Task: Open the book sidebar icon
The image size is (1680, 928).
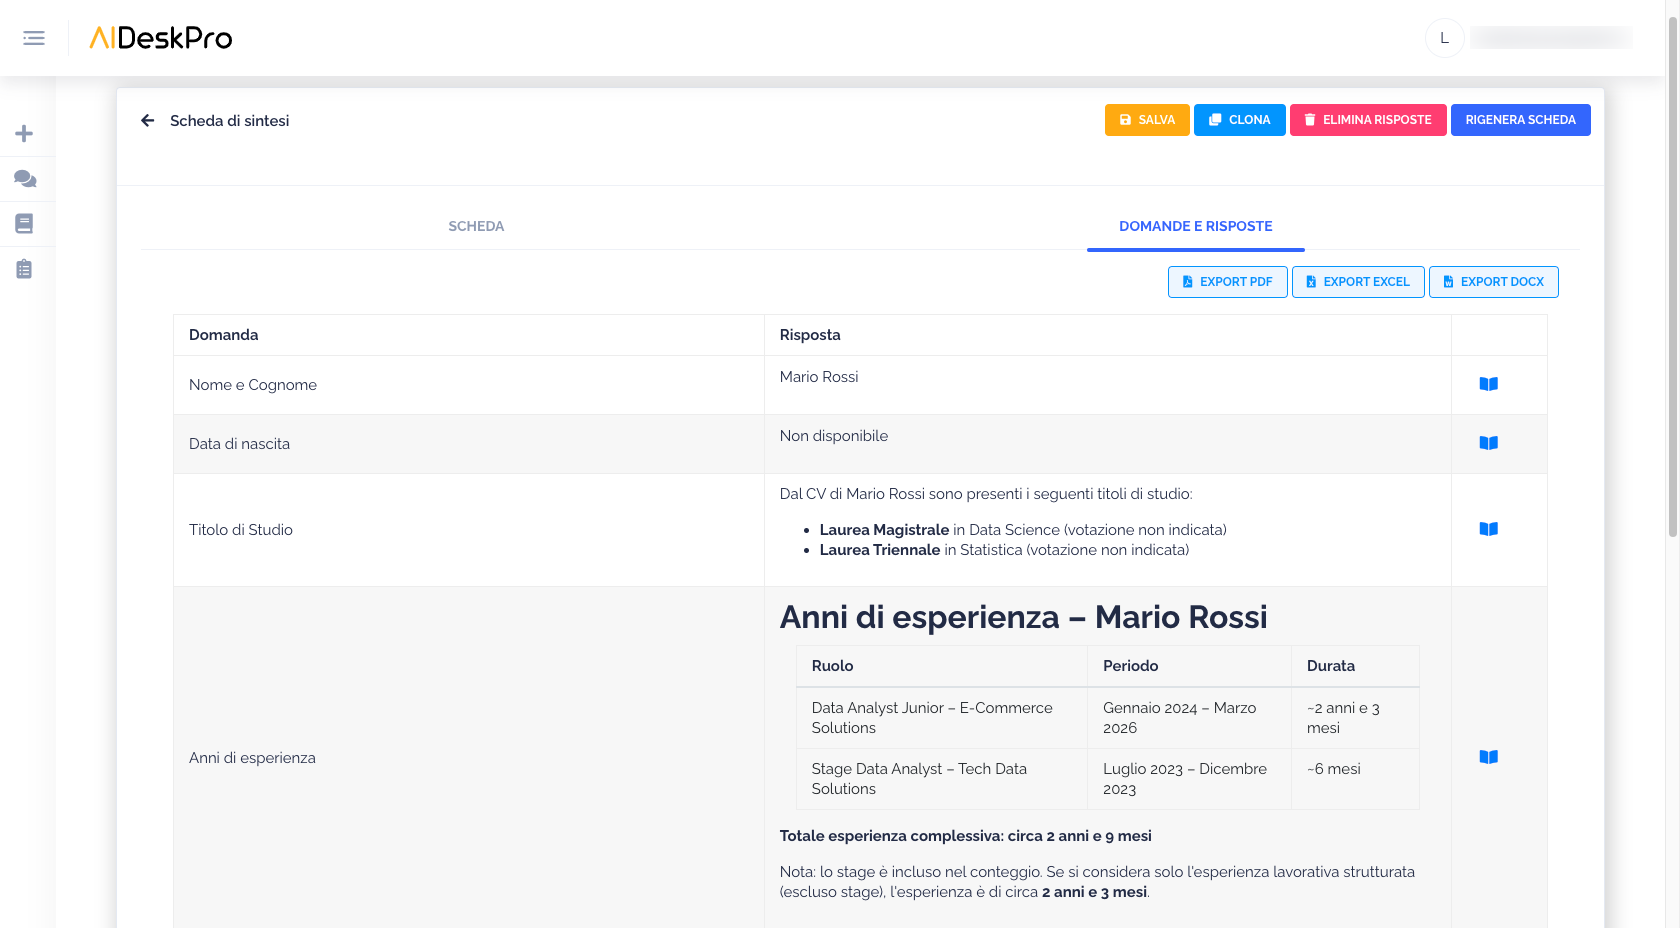Action: pos(24,224)
